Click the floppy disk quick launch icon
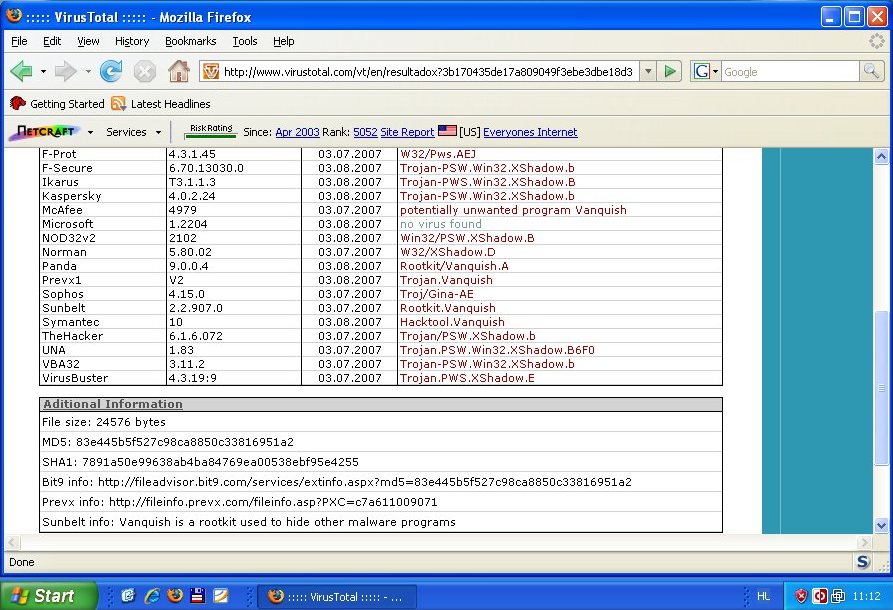893x610 pixels. (x=198, y=596)
